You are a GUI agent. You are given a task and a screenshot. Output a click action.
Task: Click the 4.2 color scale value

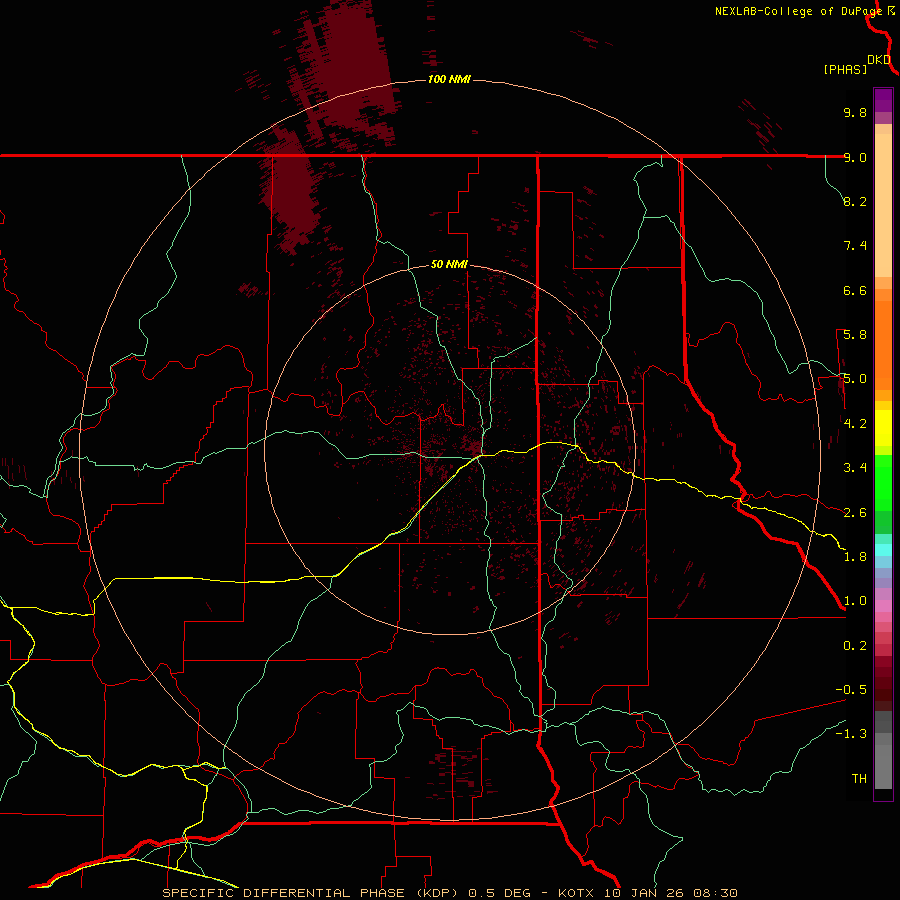coord(855,424)
